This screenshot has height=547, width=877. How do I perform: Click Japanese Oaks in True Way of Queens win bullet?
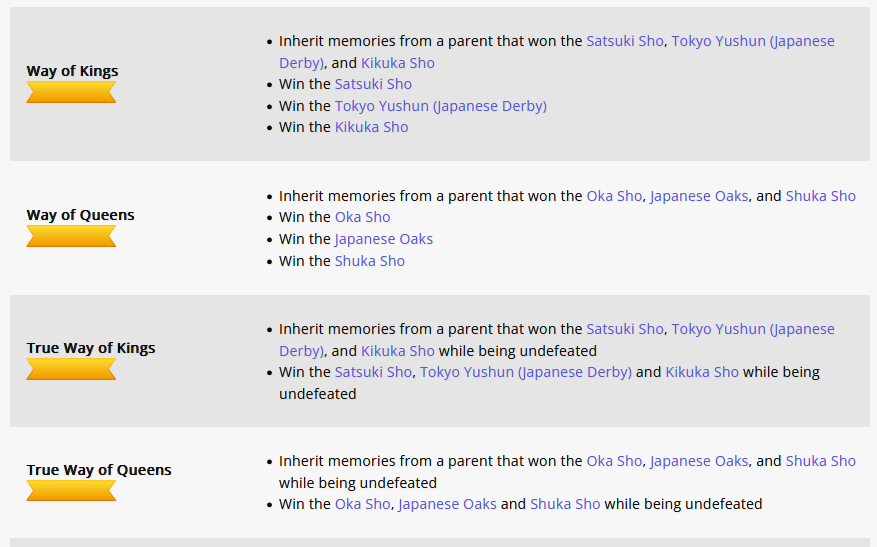pyautogui.click(x=447, y=504)
